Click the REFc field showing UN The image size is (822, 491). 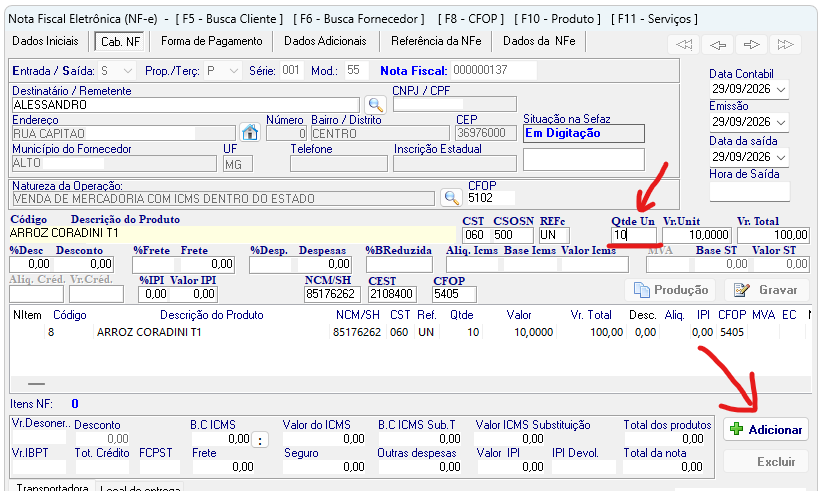pos(554,235)
